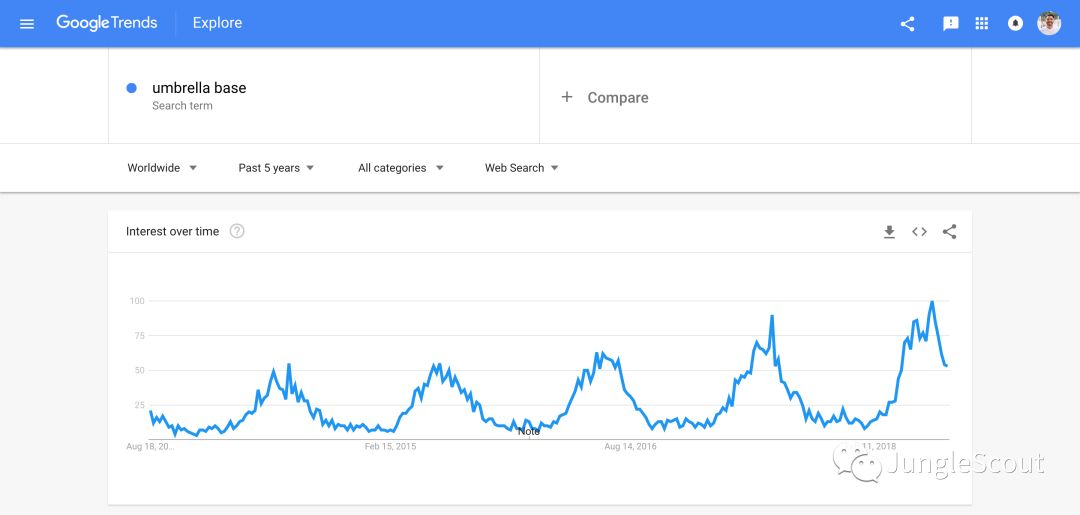Image resolution: width=1080 pixels, height=515 pixels.
Task: Download the Interest over time chart
Action: coord(889,232)
